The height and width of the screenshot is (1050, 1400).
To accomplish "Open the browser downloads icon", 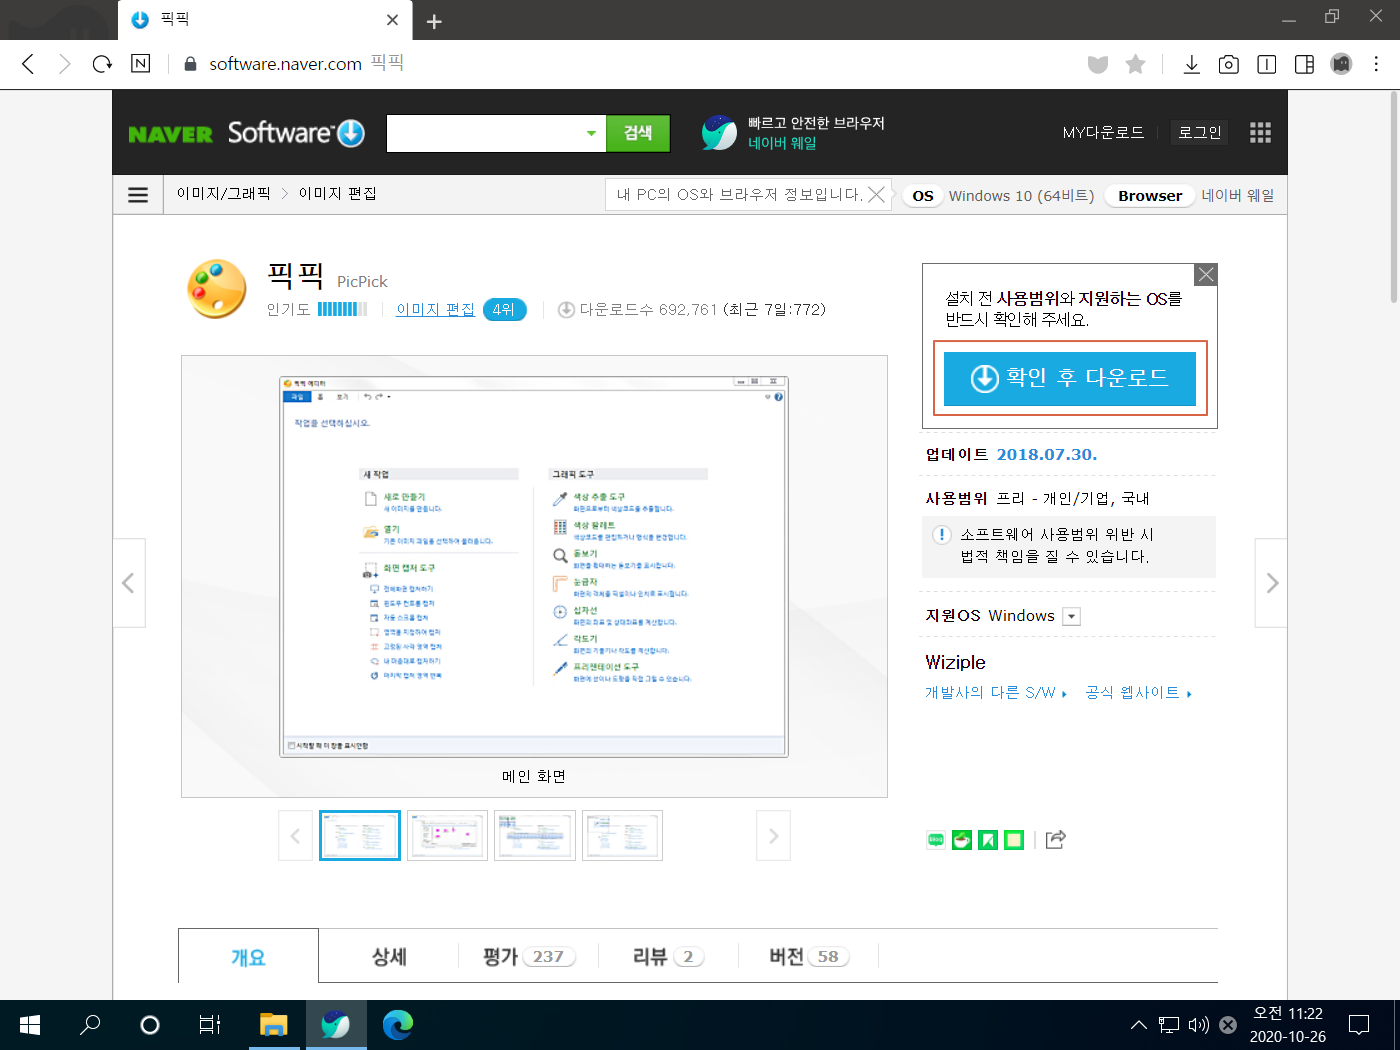I will (1191, 64).
